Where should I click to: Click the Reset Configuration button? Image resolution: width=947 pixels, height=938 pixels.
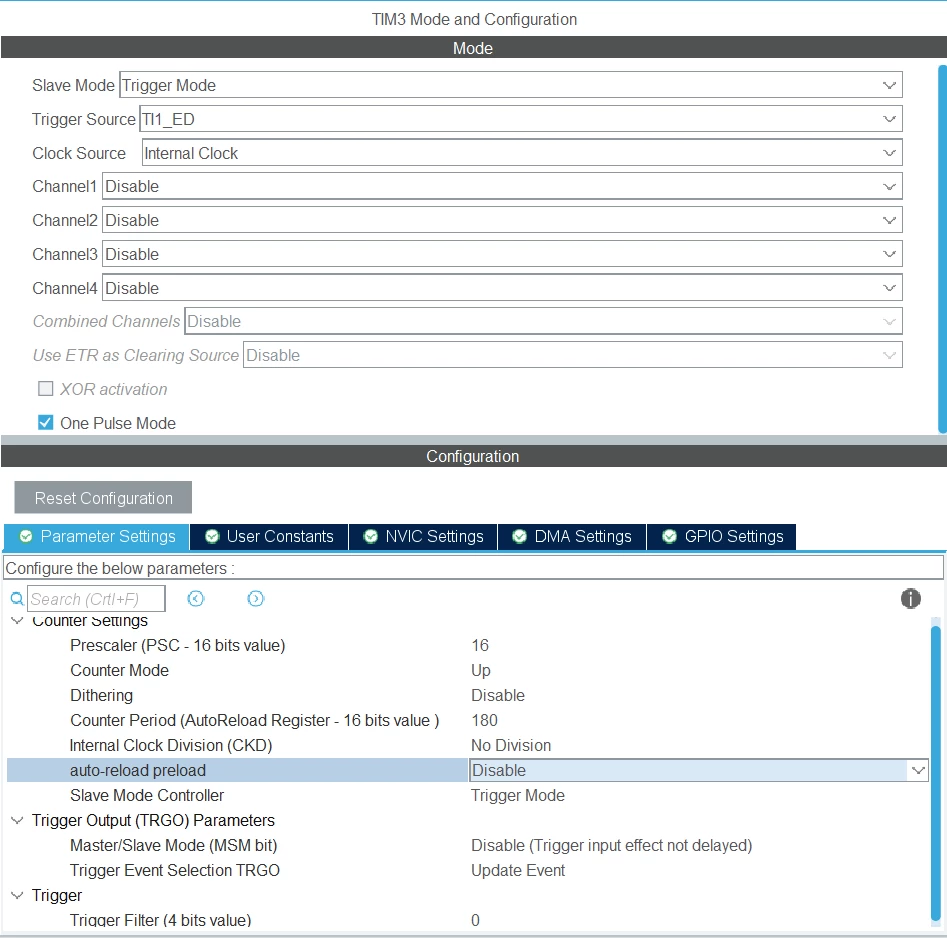[x=103, y=498]
